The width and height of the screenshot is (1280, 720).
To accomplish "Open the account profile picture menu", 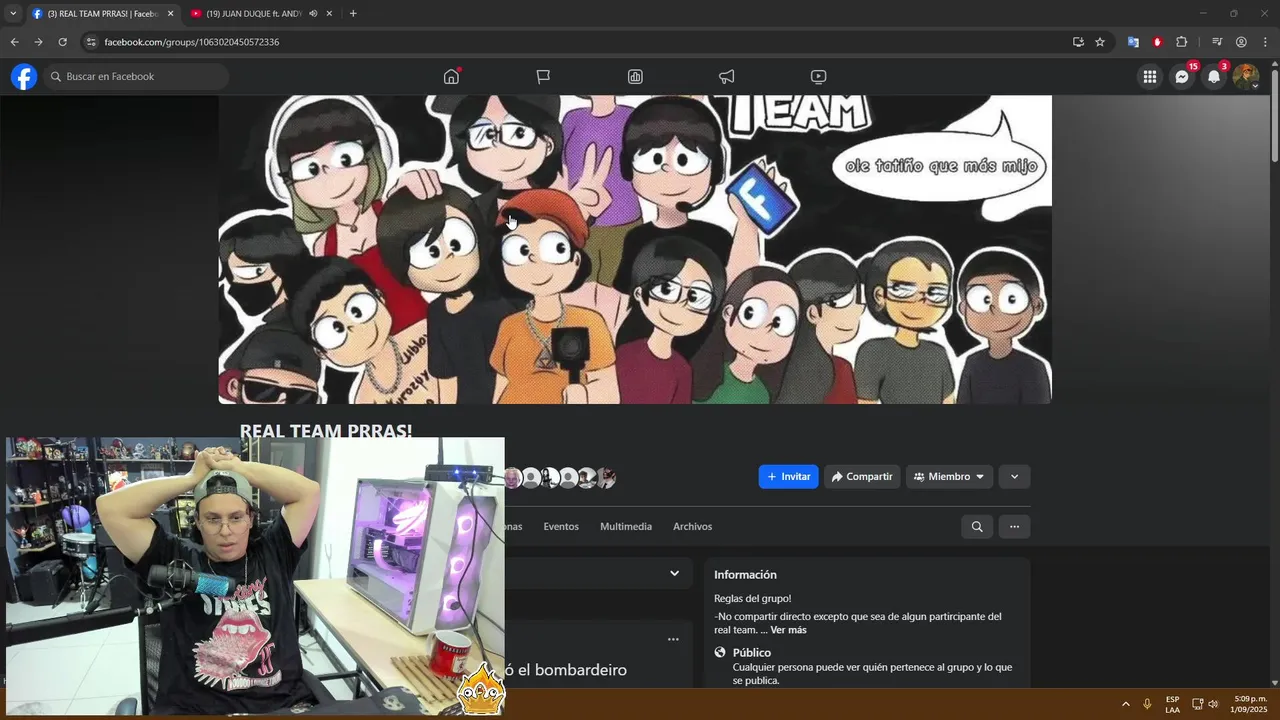I will pos(1246,76).
